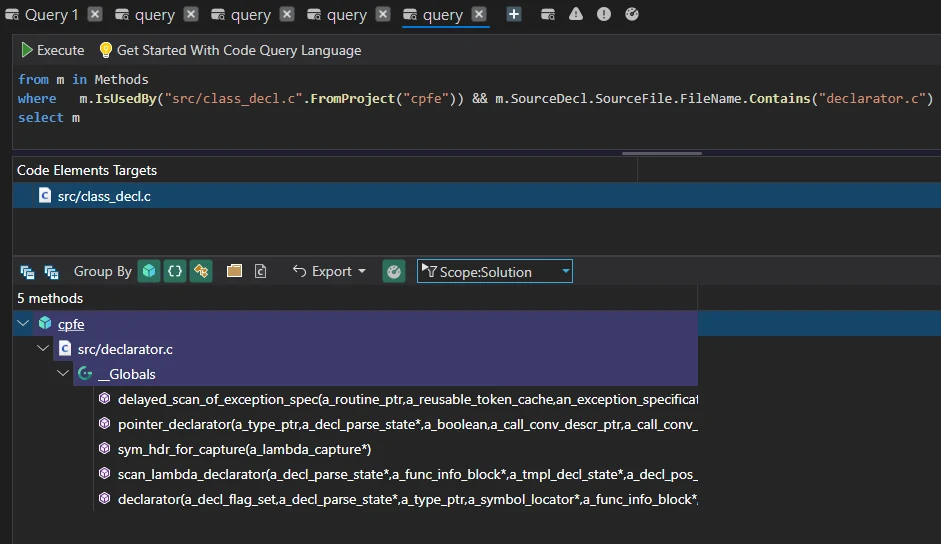The height and width of the screenshot is (544, 941).
Task: Click the Code Elements Targets column header
Action: (x=87, y=171)
